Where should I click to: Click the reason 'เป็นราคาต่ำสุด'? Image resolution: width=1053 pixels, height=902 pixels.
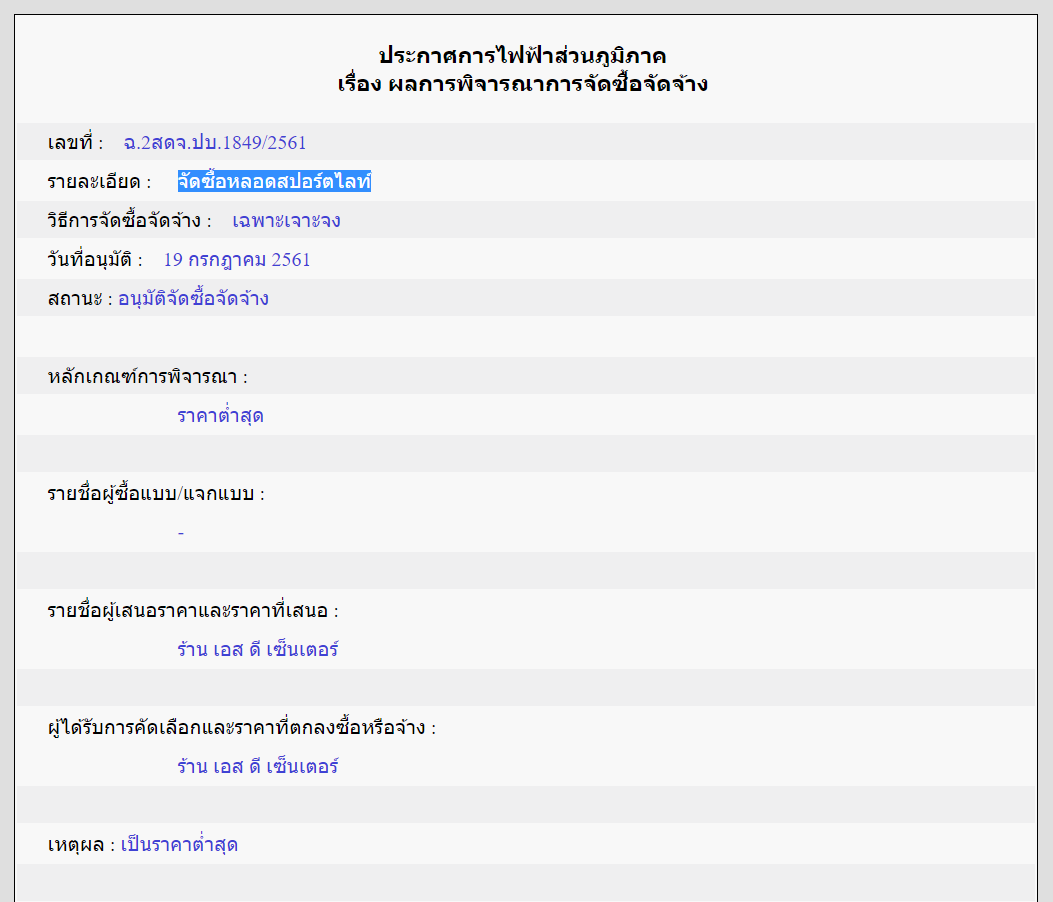[179, 844]
